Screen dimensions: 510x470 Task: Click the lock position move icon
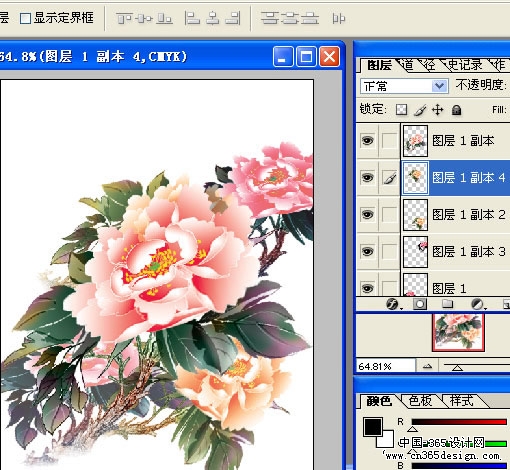438,110
